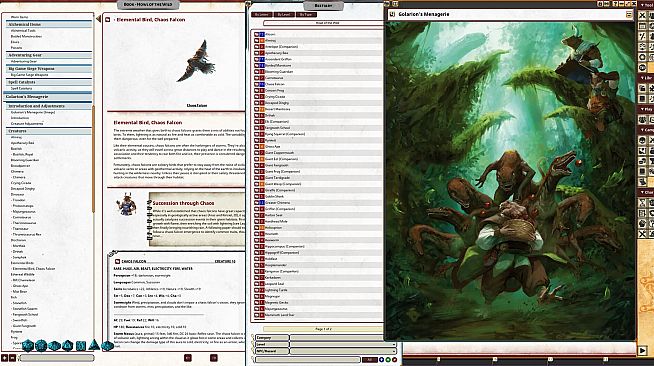Click the red circle button in Bestiary footer
Screen dimensions: 654x366
[x=394, y=359]
